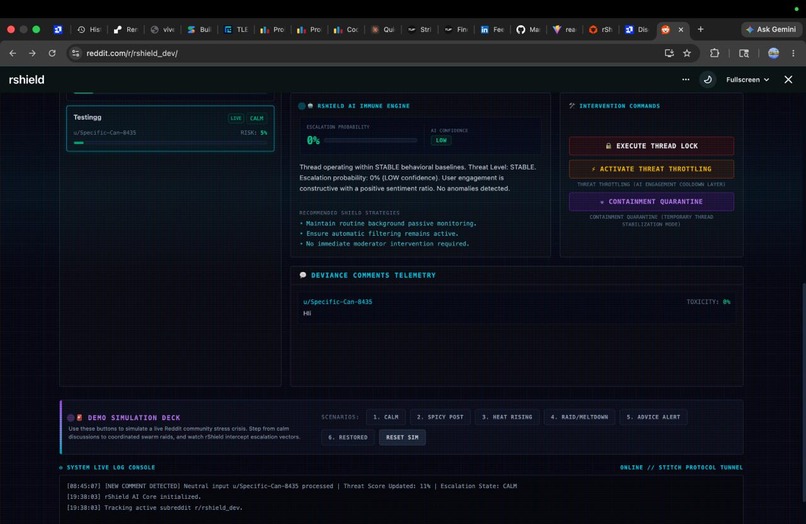The image size is (806, 524).
Task: Click the LIVE badge on Testingg
Action: point(236,118)
